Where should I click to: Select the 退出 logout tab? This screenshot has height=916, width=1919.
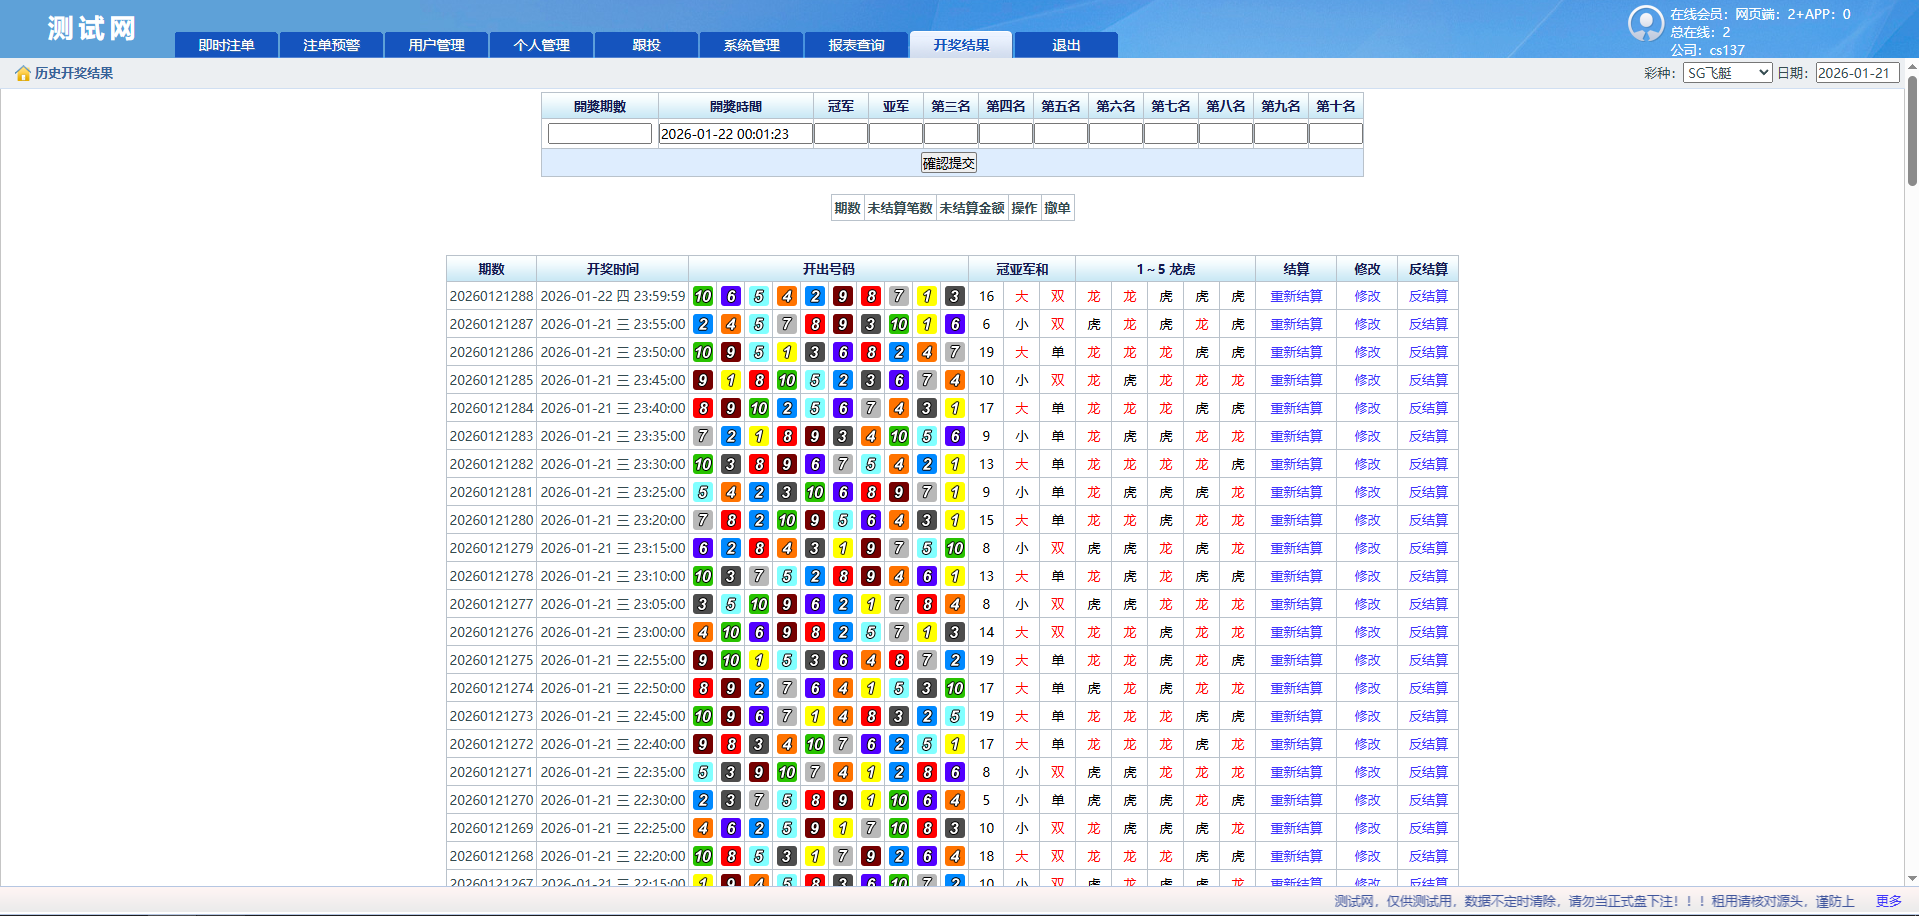pyautogui.click(x=1066, y=45)
